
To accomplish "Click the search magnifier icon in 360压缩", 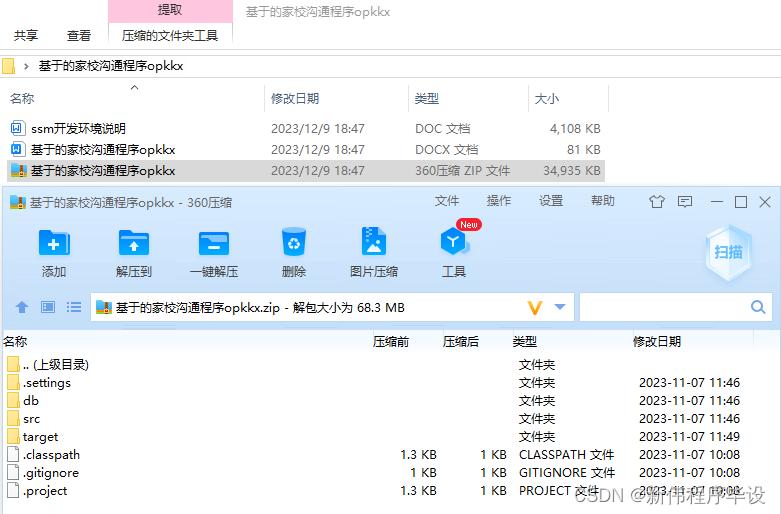I will (x=758, y=307).
